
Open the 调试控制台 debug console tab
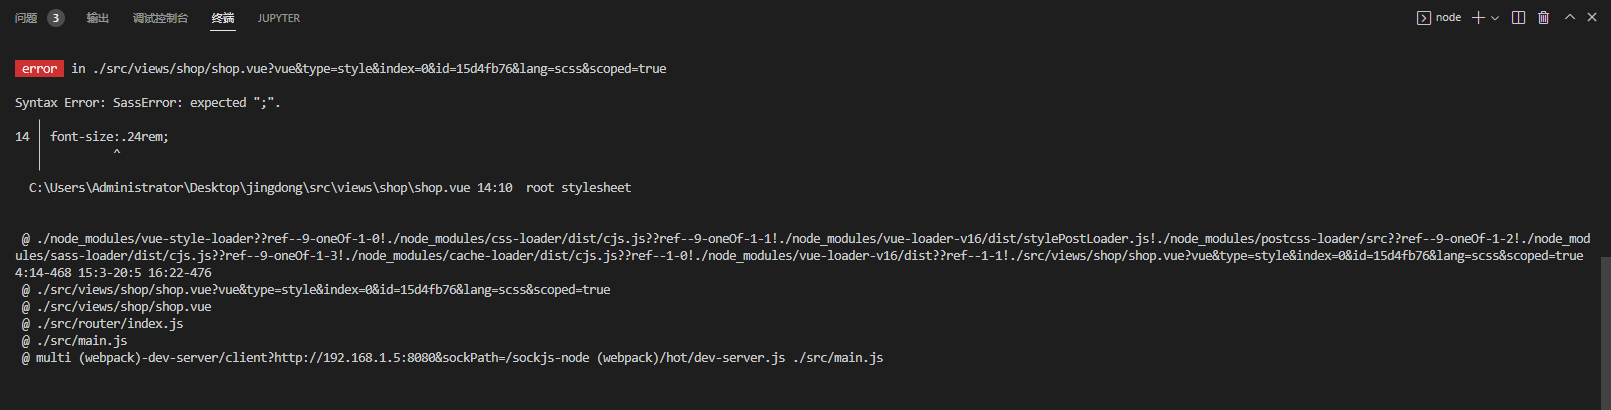pos(160,18)
